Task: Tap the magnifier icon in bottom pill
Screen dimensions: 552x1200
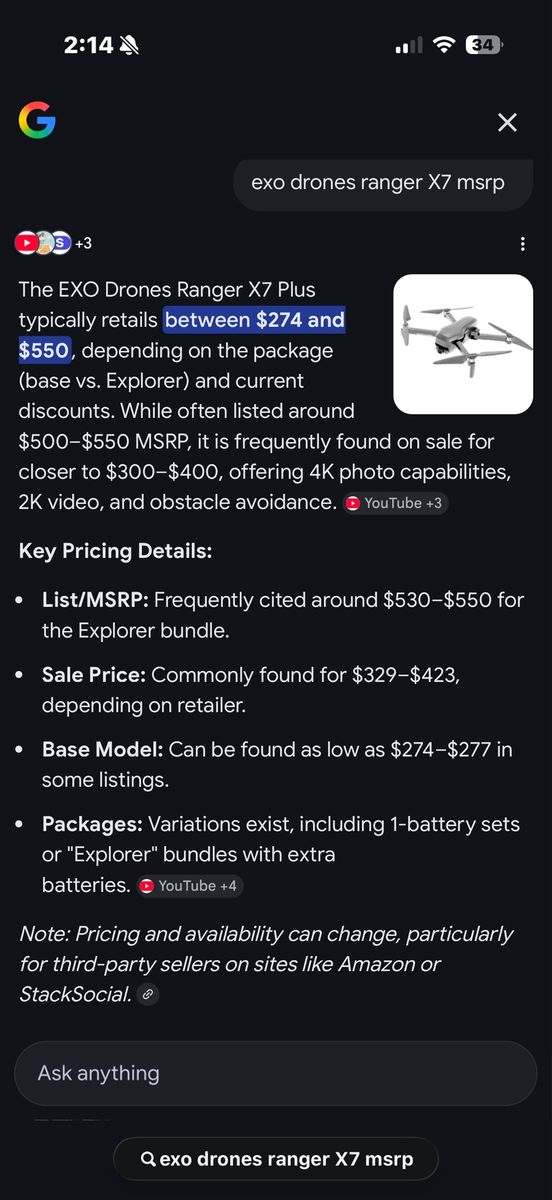Action: pyautogui.click(x=148, y=1159)
